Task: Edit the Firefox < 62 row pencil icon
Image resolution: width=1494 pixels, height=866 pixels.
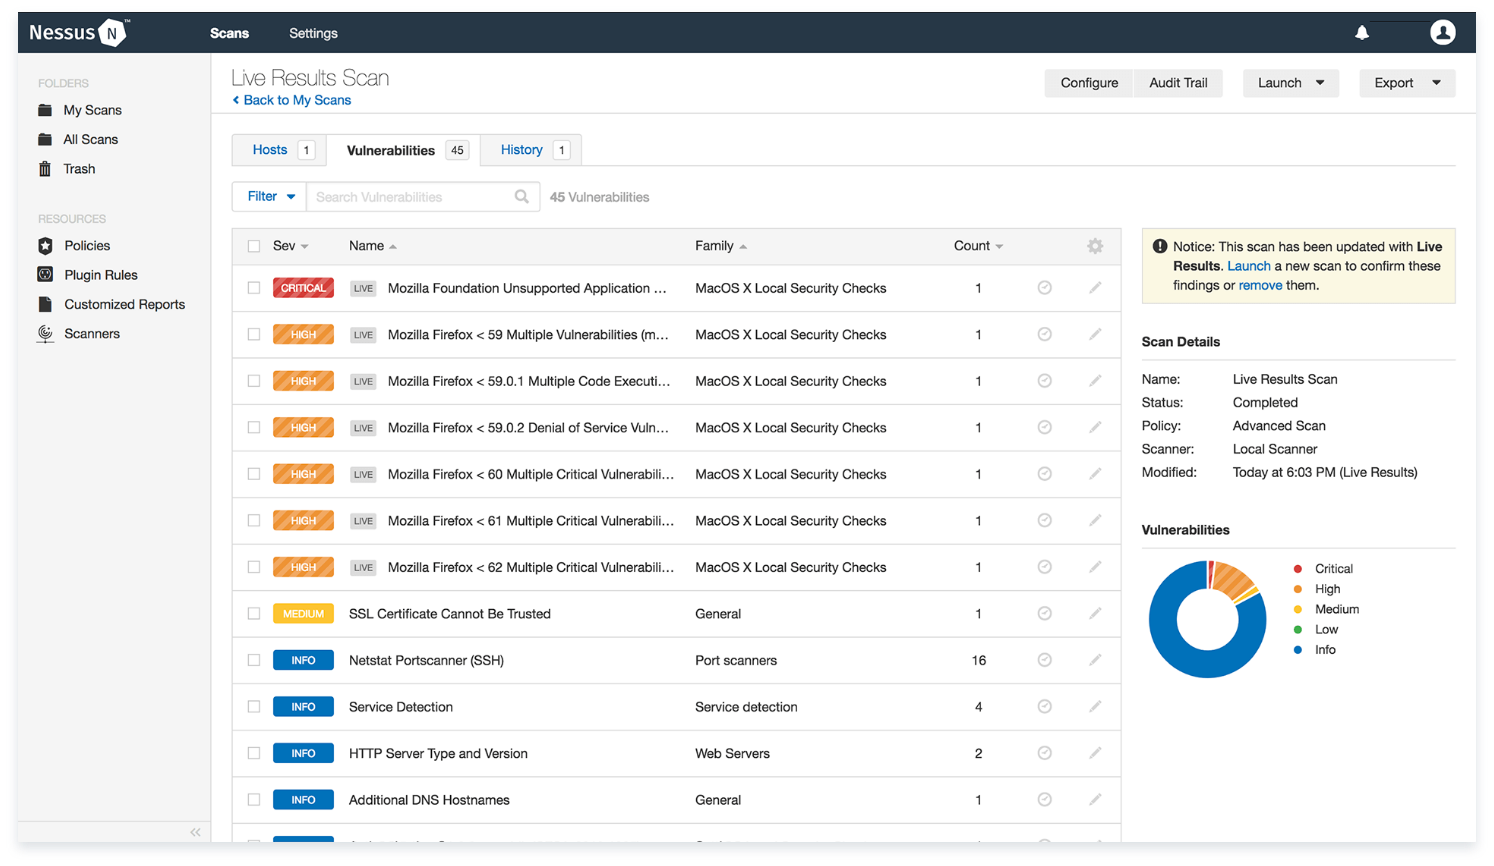Action: pyautogui.click(x=1095, y=567)
